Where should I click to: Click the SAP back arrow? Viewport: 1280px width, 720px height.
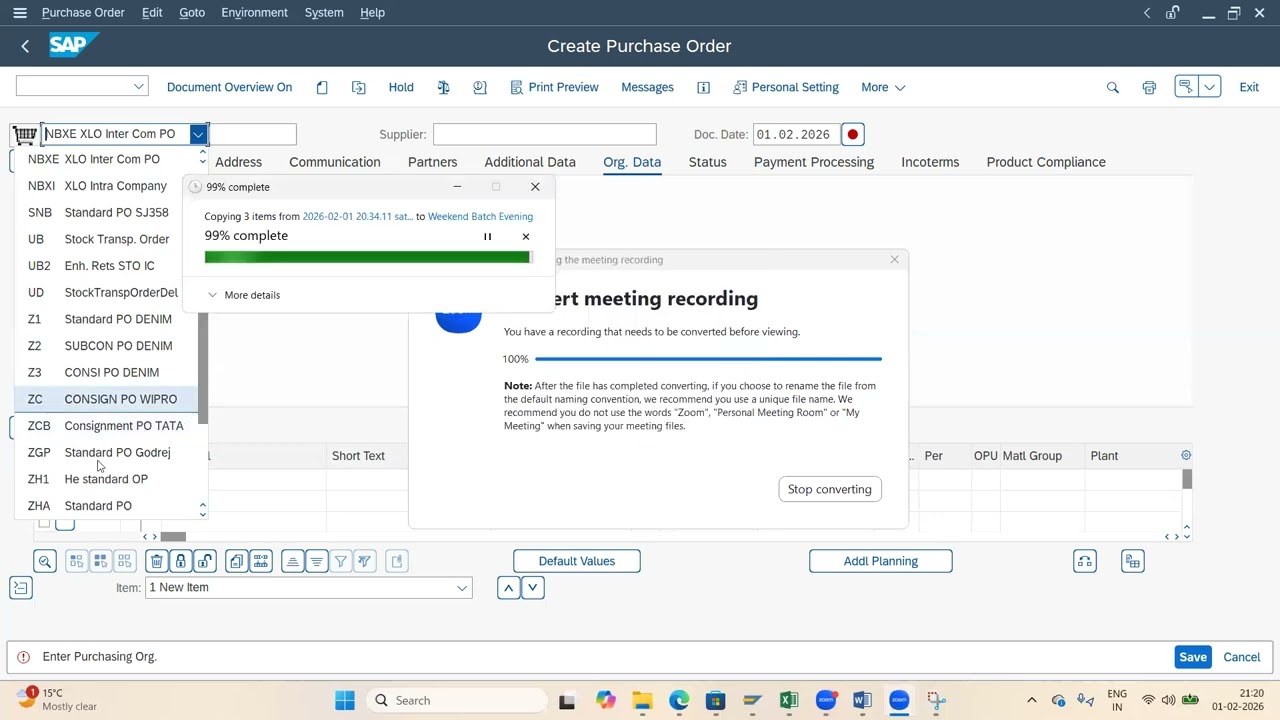[x=25, y=46]
